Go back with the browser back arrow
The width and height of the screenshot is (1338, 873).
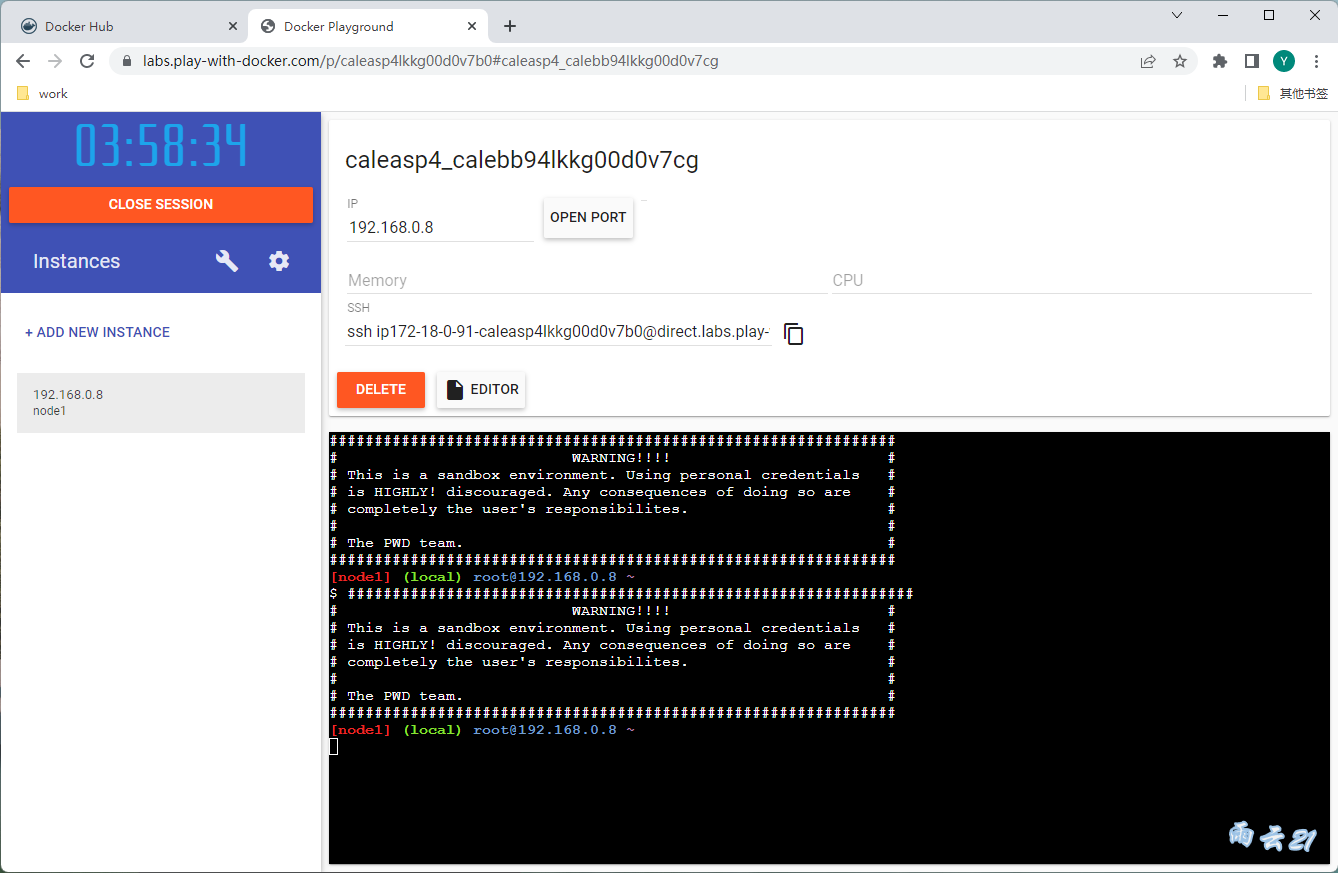coord(23,61)
